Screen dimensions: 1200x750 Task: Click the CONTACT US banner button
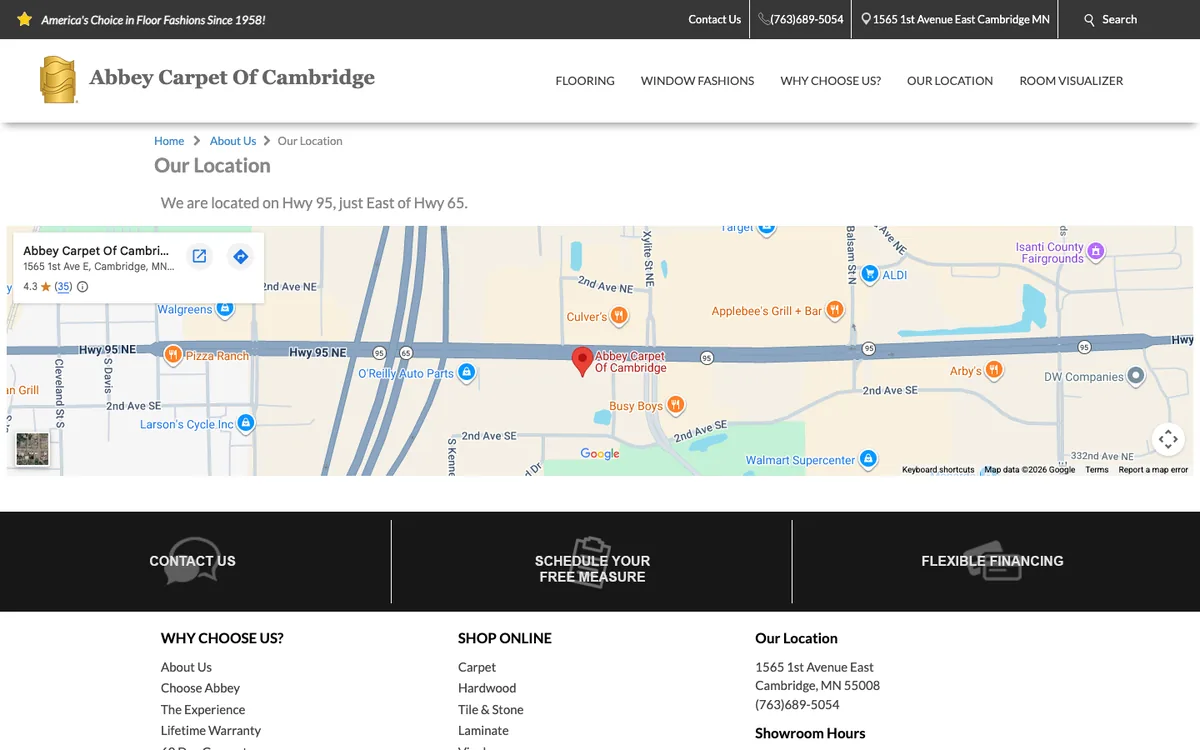pos(192,561)
